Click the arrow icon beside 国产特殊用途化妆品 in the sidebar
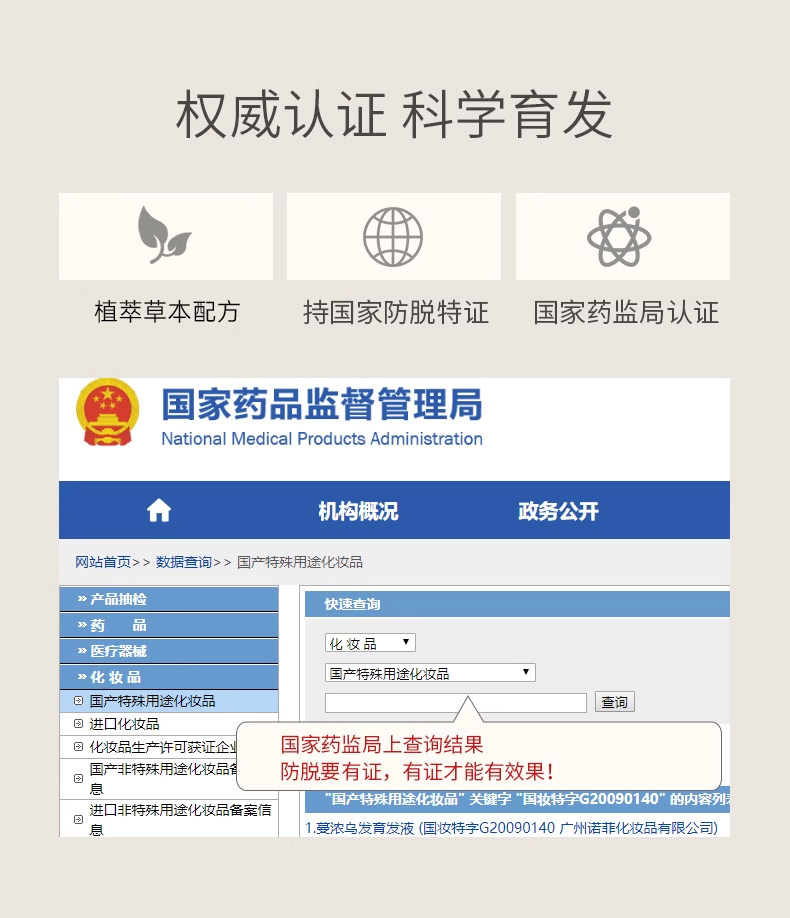 click(78, 700)
